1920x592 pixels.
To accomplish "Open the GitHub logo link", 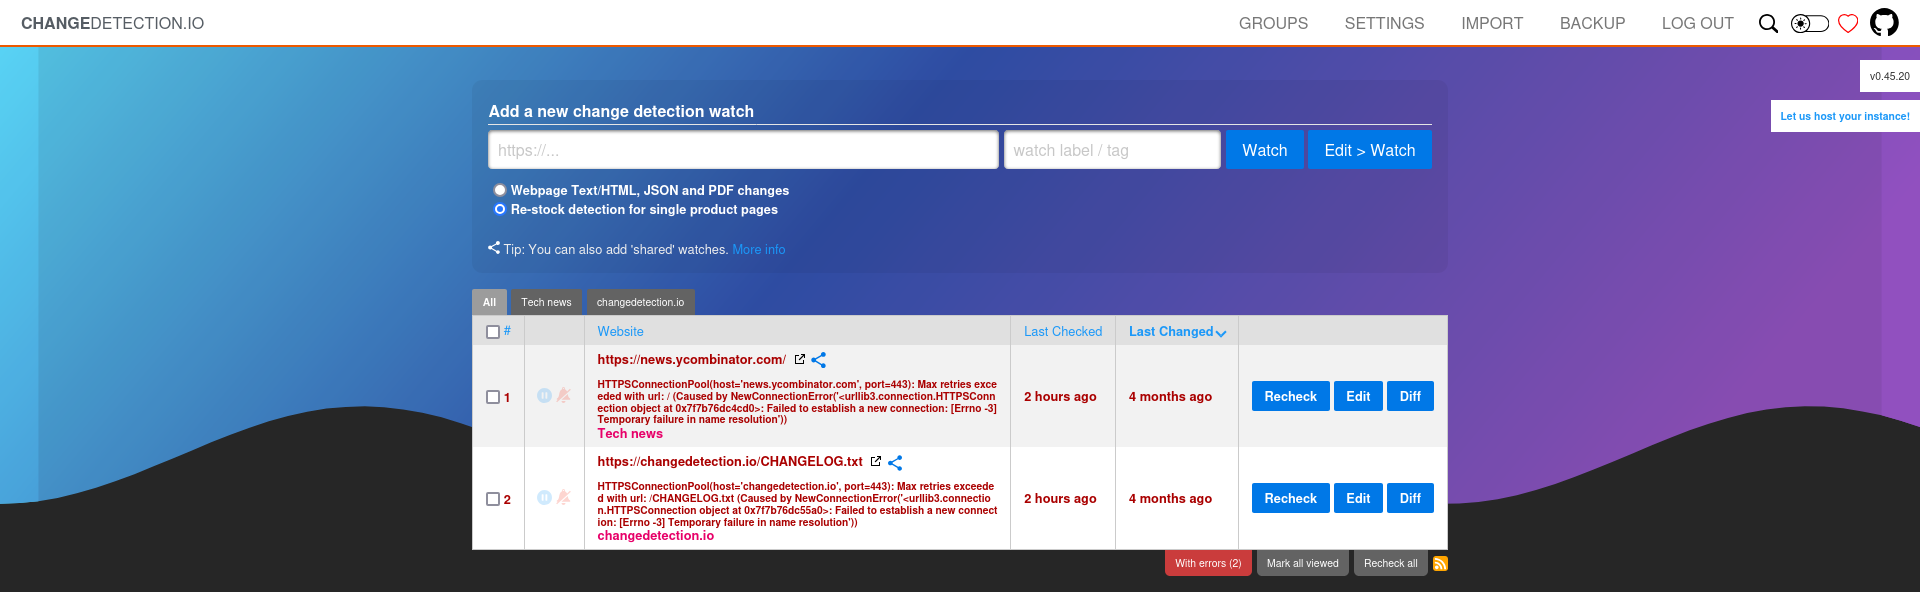I will coord(1884,22).
